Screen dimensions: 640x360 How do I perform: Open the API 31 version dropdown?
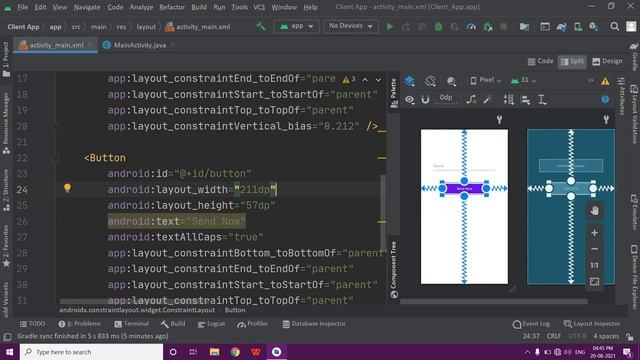pyautogui.click(x=524, y=80)
